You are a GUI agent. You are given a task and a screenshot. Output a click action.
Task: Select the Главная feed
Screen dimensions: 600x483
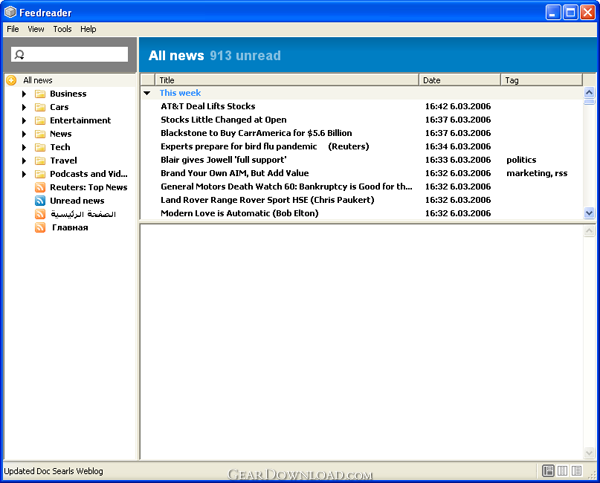70,227
